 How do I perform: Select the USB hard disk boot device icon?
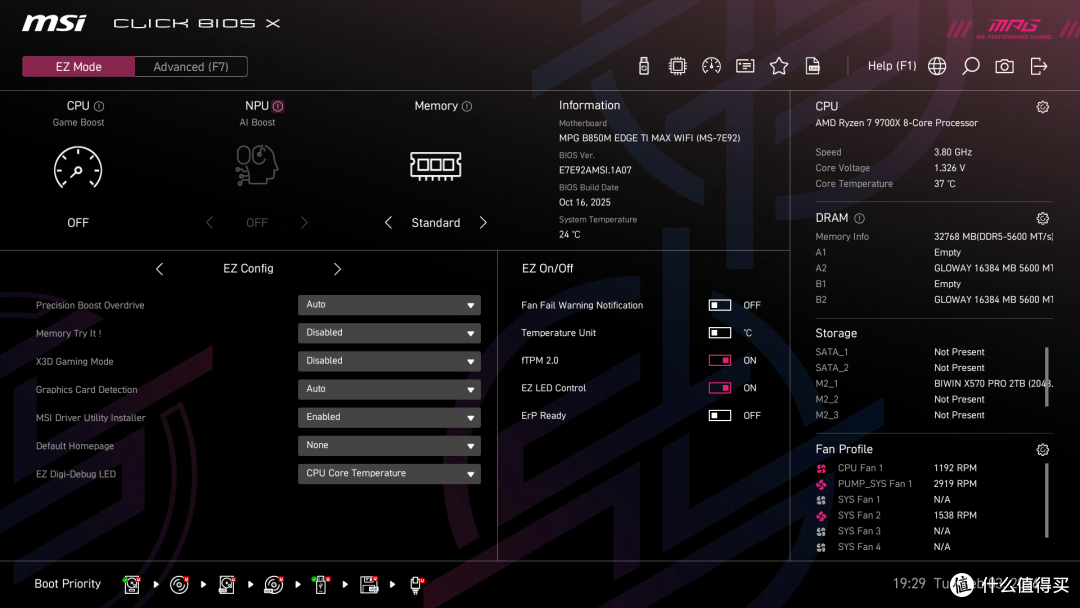click(x=227, y=585)
